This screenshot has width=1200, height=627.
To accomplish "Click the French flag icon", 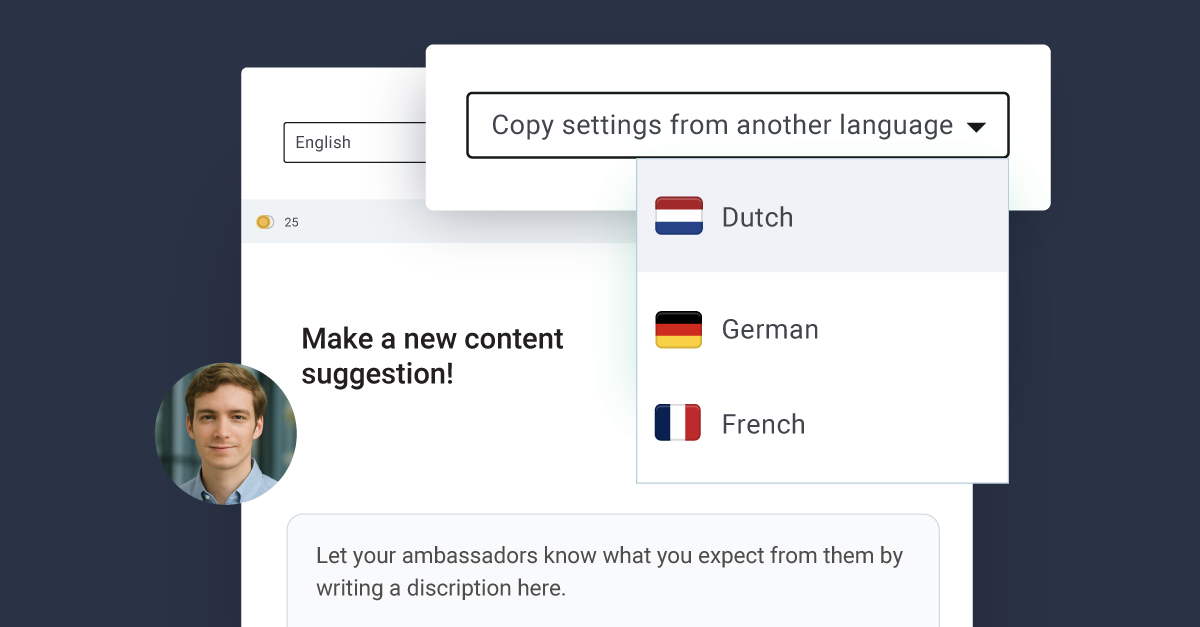I will coord(677,423).
